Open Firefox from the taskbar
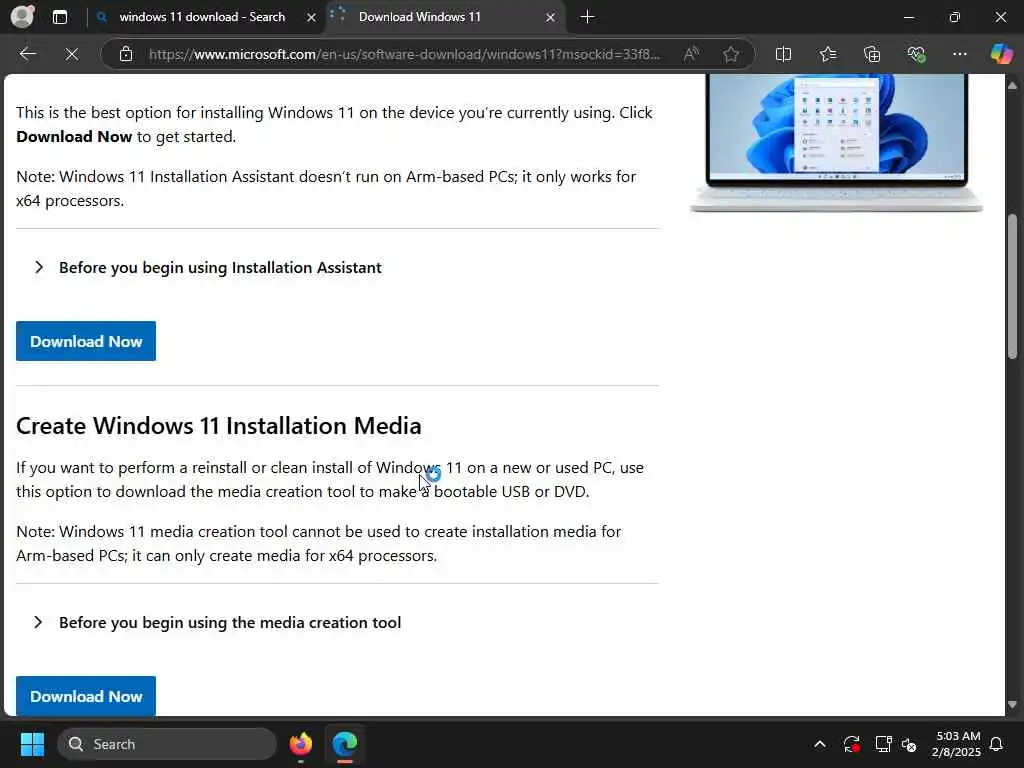Screen dimensions: 1024x768 pos(300,744)
